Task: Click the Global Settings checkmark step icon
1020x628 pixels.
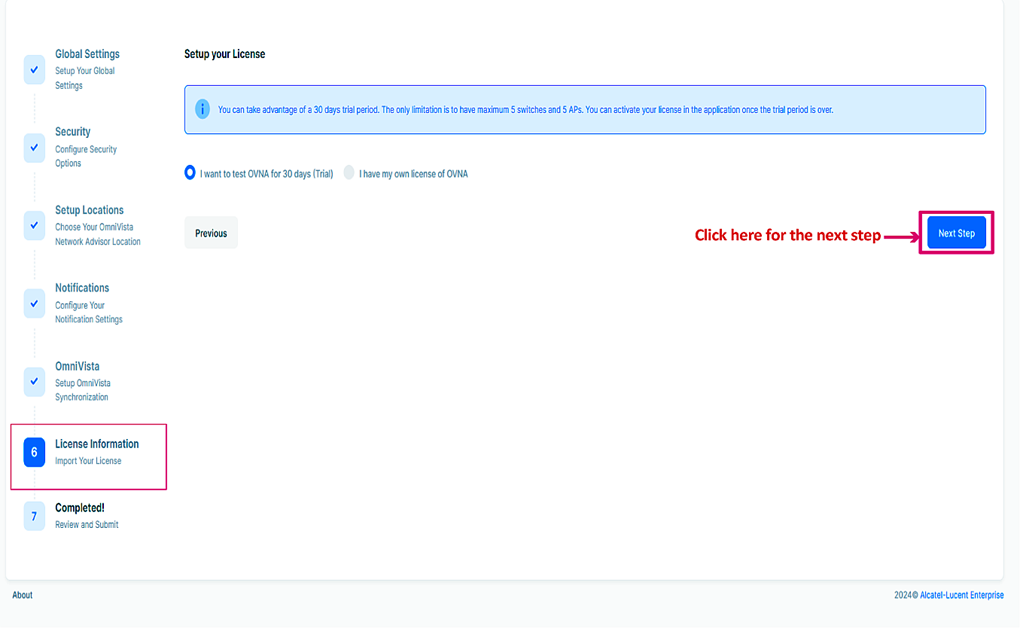Action: pos(34,70)
